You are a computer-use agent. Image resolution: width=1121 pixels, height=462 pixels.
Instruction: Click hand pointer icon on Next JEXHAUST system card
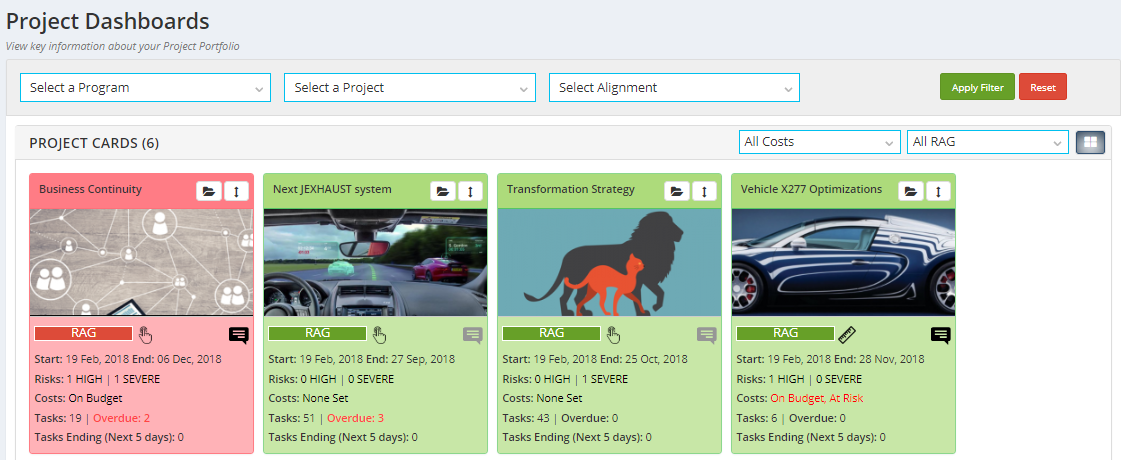(380, 334)
